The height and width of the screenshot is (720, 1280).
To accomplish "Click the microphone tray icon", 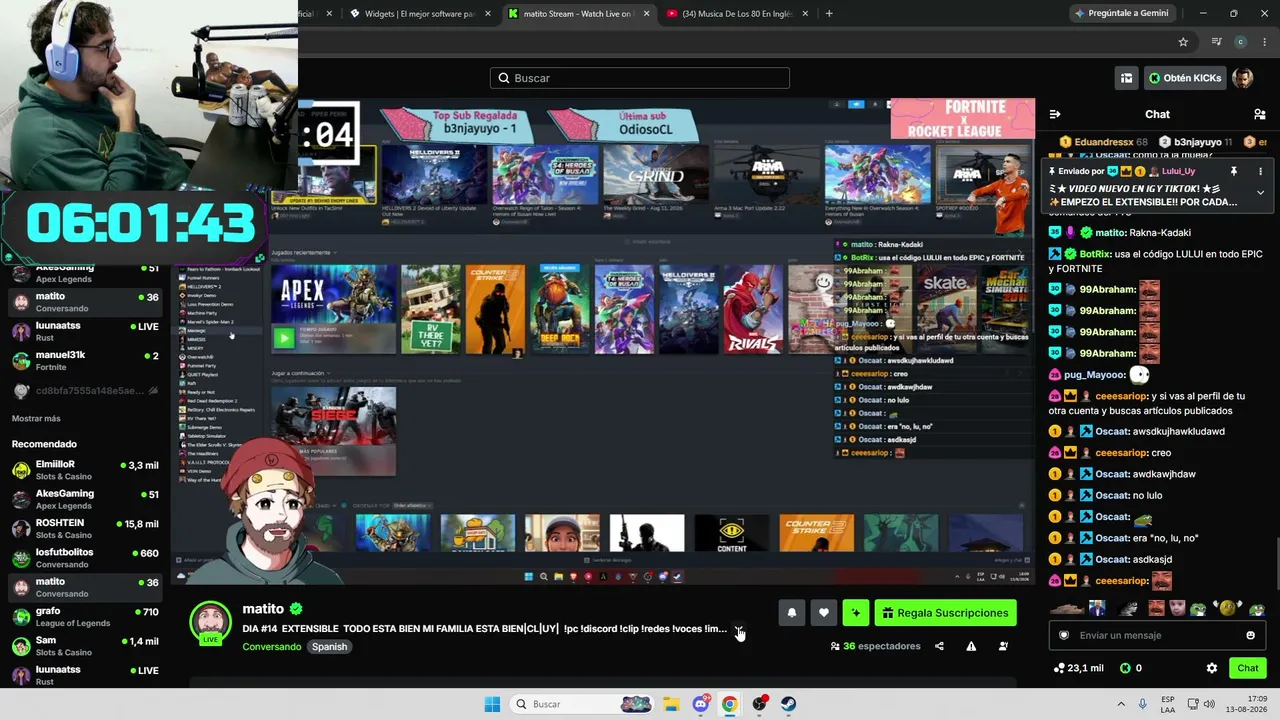I will click(x=1142, y=704).
